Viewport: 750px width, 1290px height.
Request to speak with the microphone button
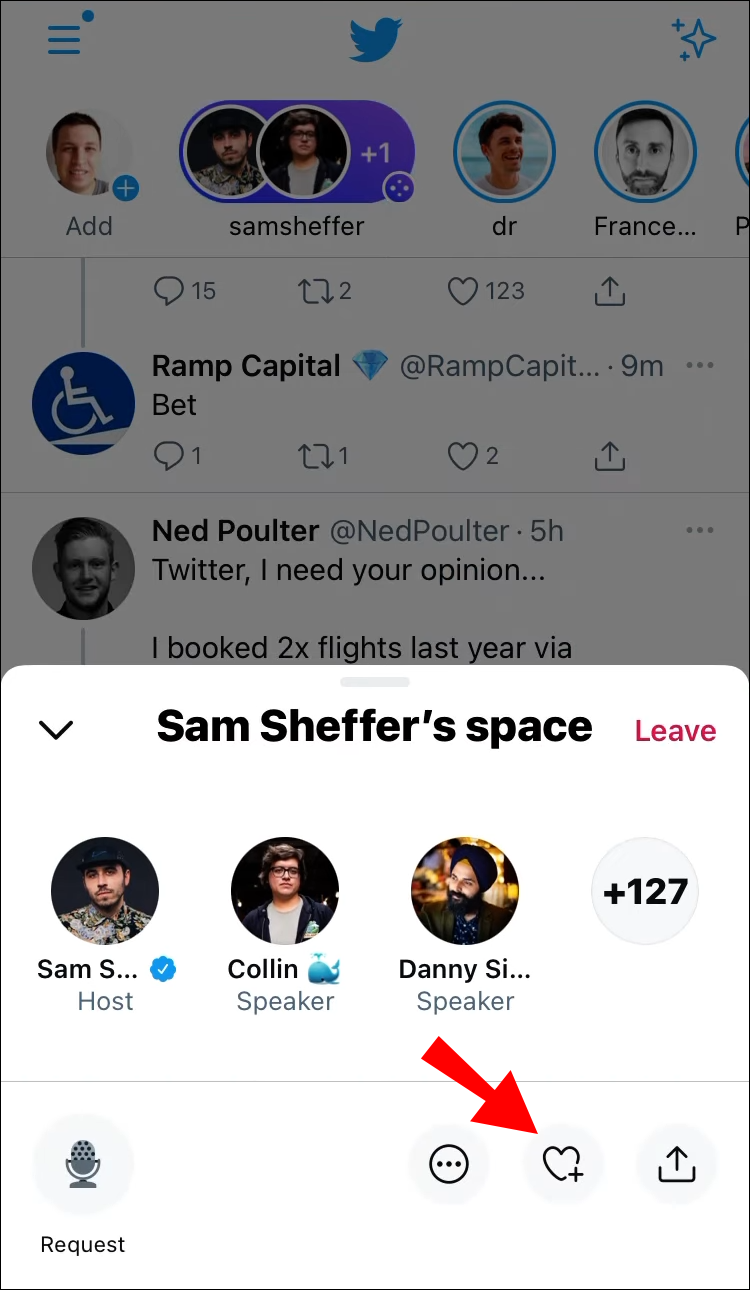pyautogui.click(x=83, y=1164)
